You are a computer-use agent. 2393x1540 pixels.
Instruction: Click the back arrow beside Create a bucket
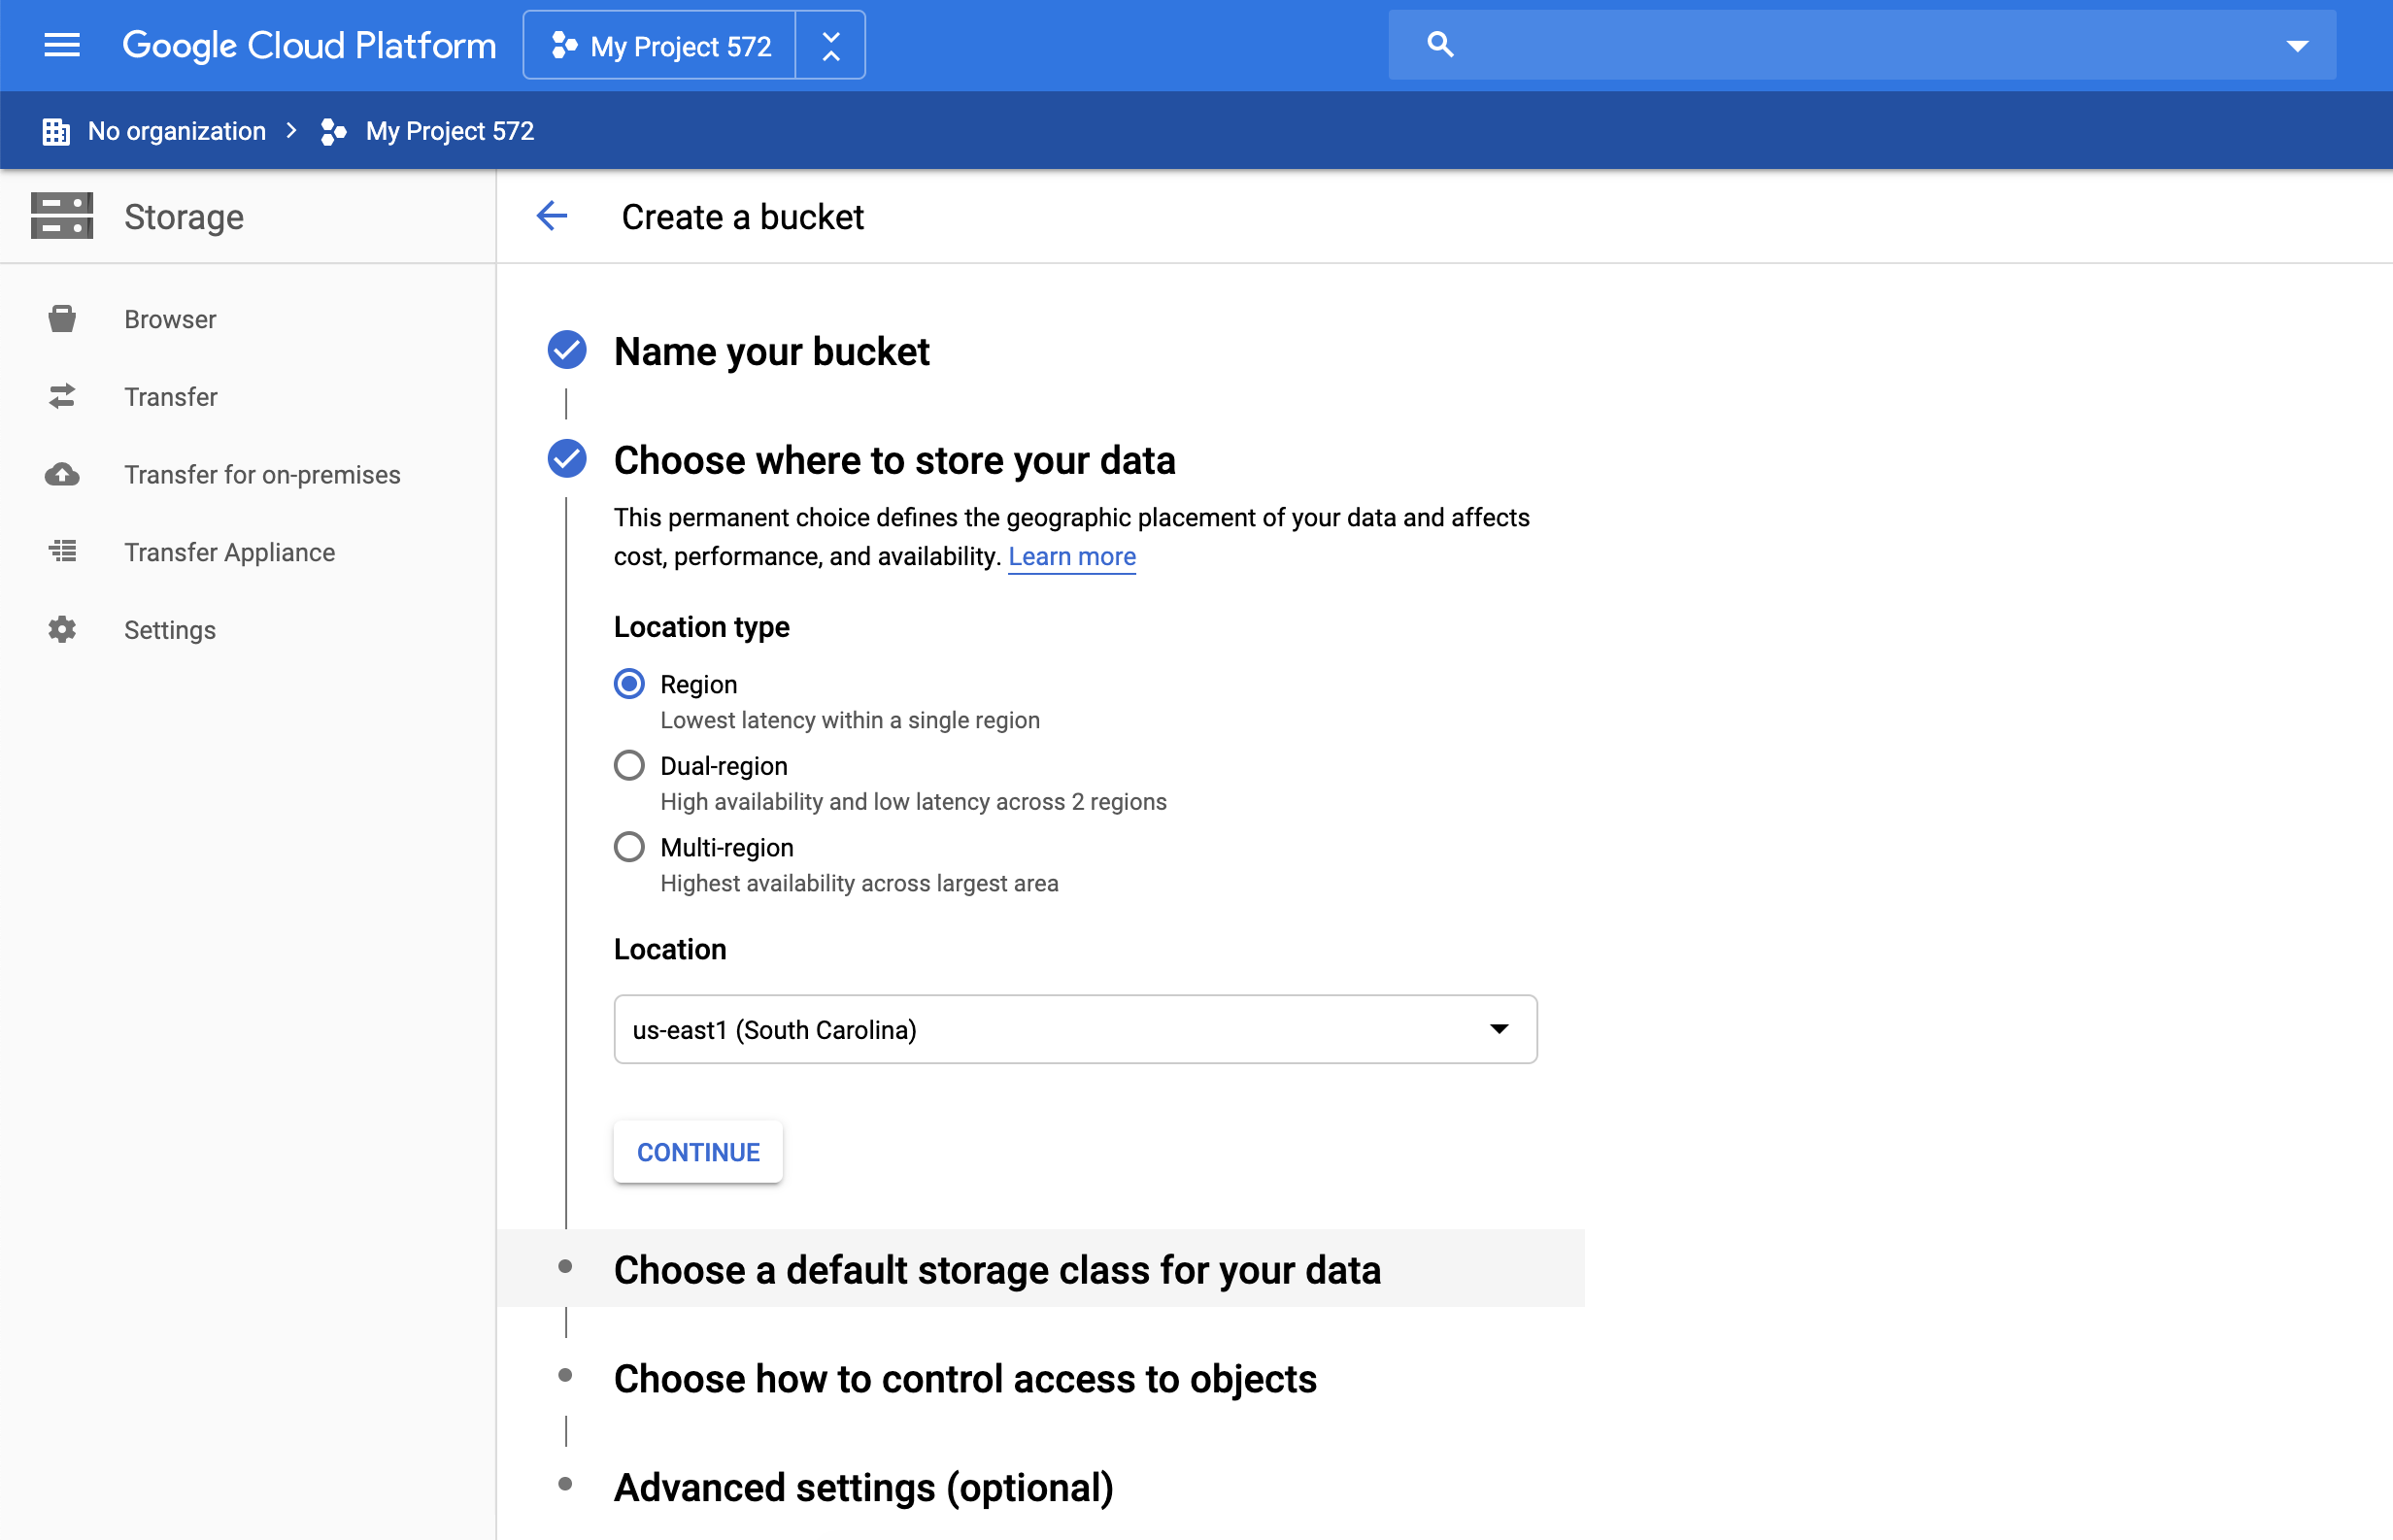pyautogui.click(x=552, y=216)
